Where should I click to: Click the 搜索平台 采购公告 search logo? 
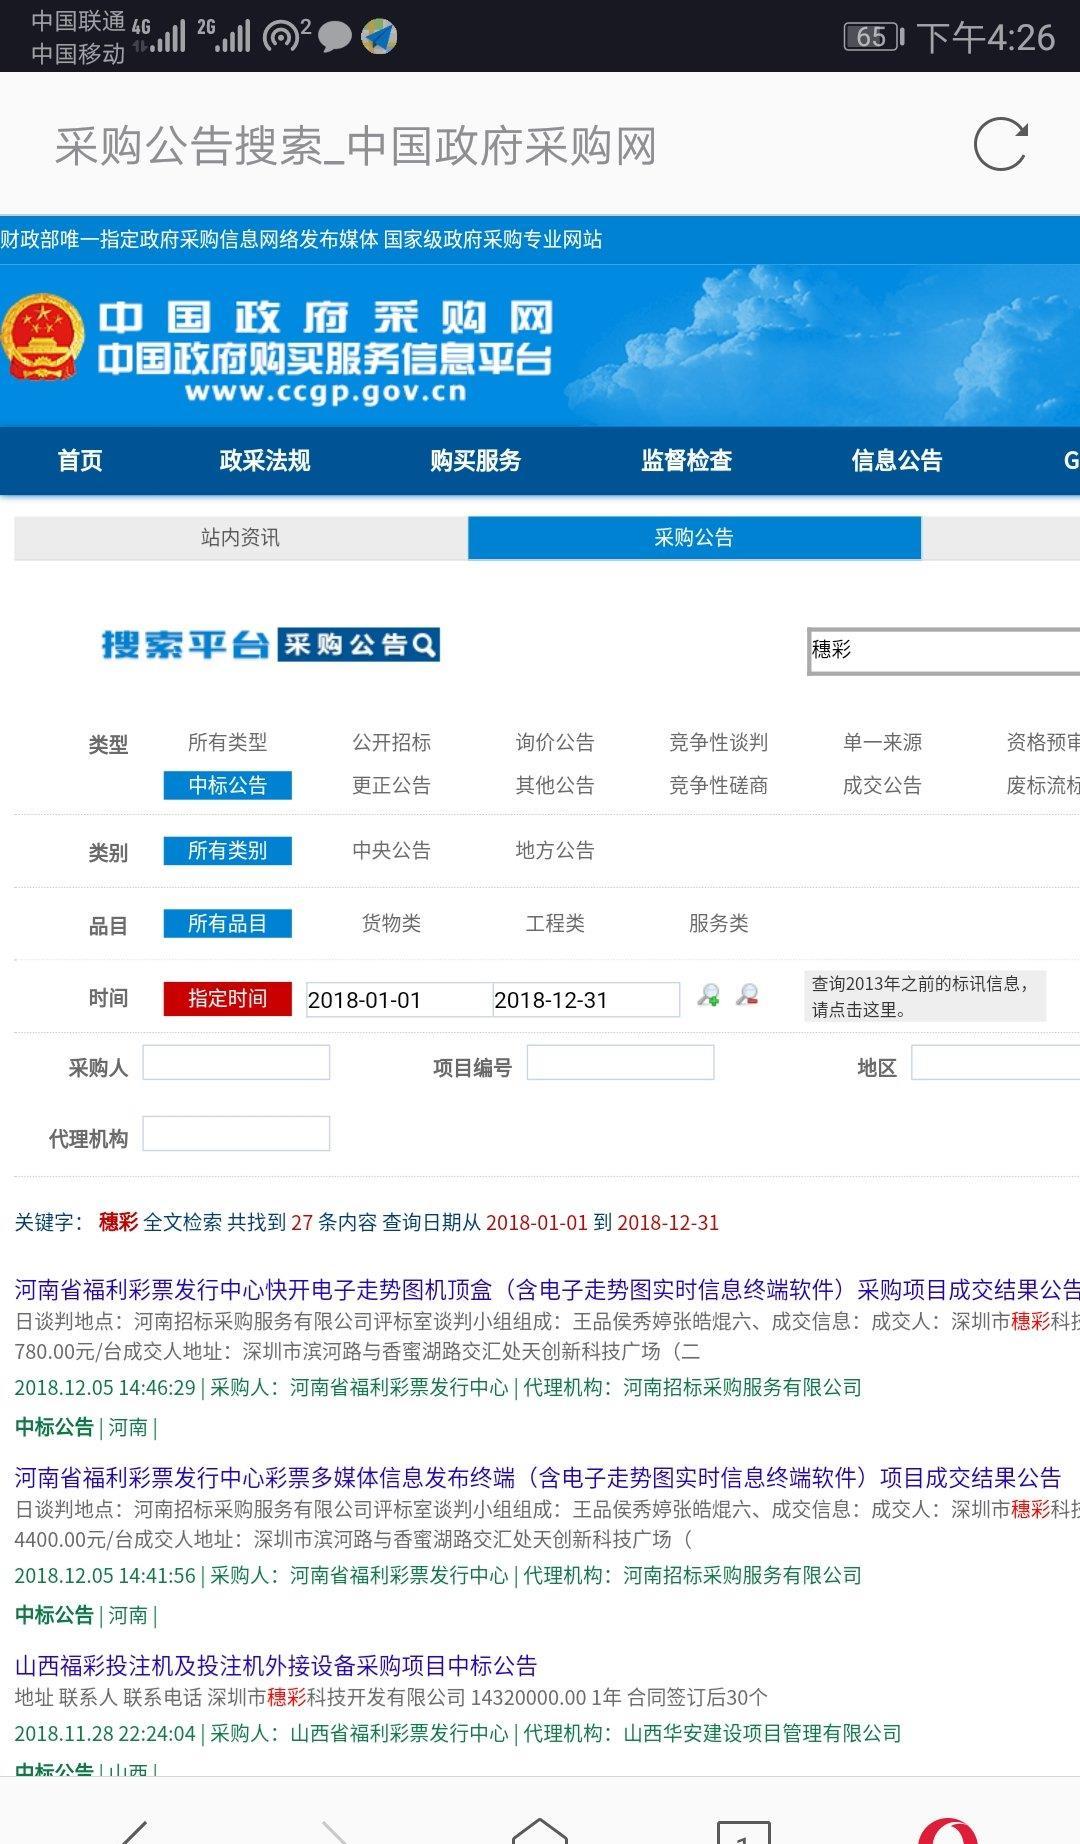tap(270, 645)
